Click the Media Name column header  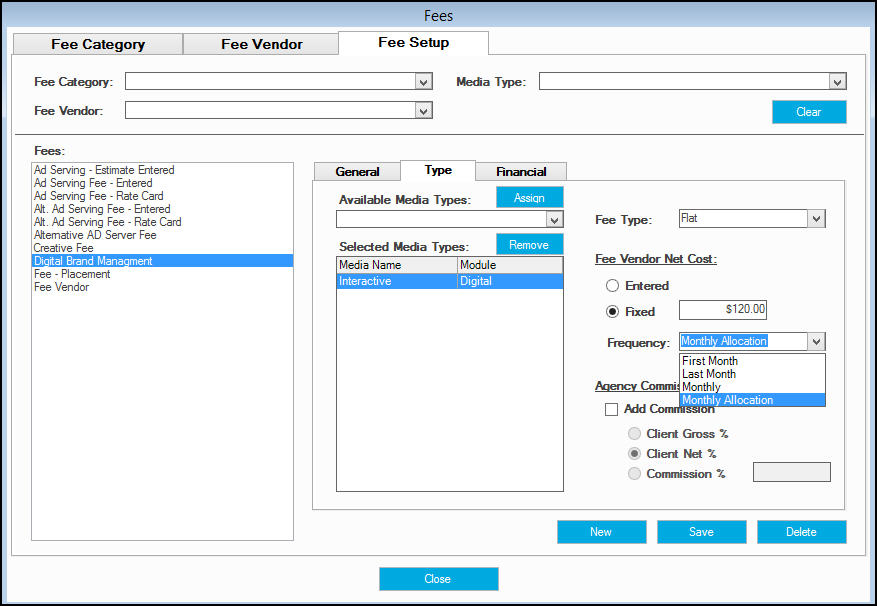click(397, 265)
